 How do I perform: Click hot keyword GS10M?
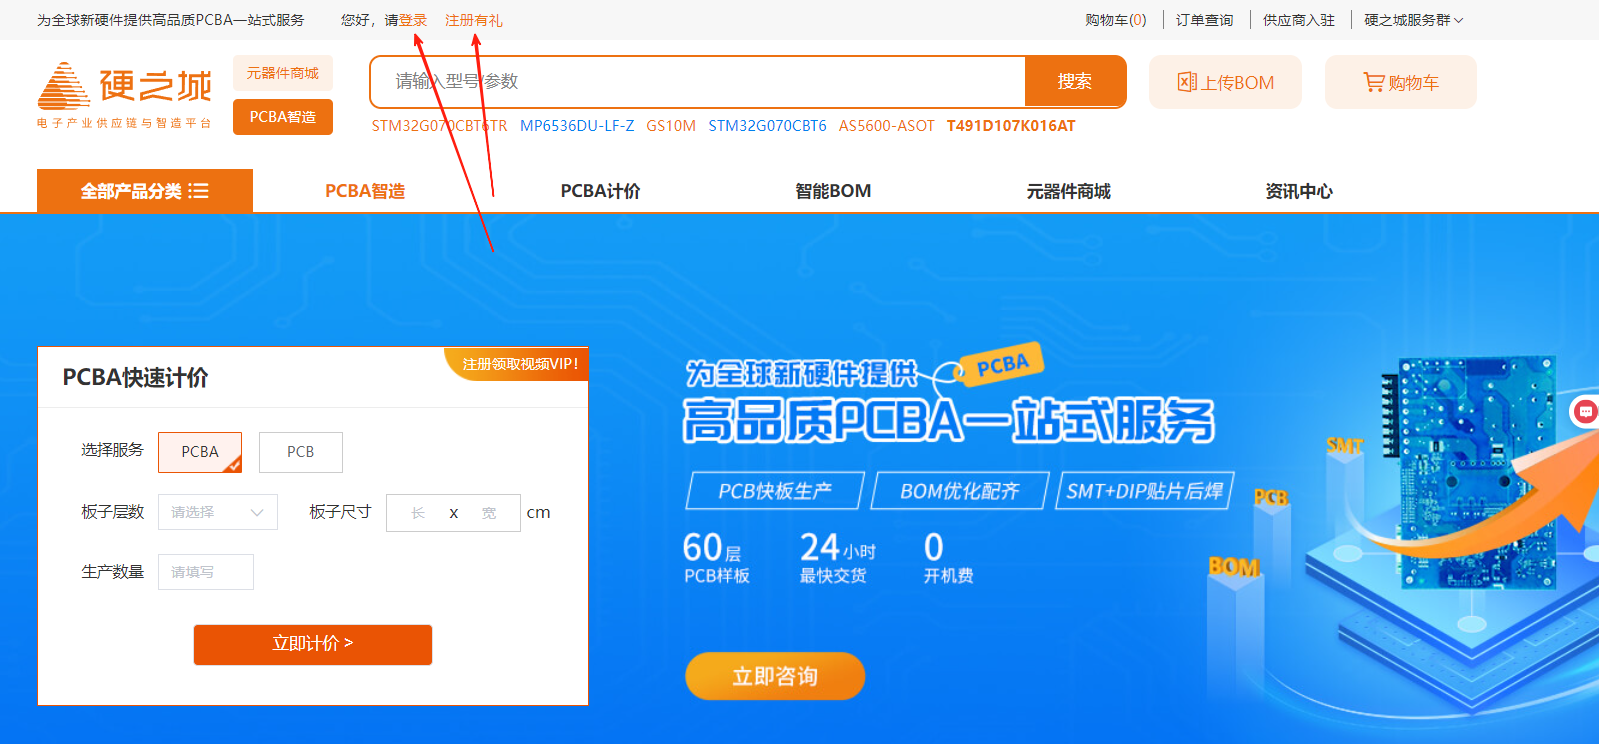[671, 126]
